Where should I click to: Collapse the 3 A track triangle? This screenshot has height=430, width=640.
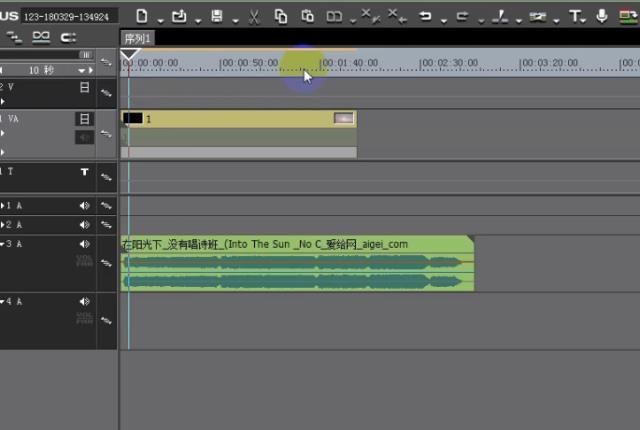[x=3, y=244]
